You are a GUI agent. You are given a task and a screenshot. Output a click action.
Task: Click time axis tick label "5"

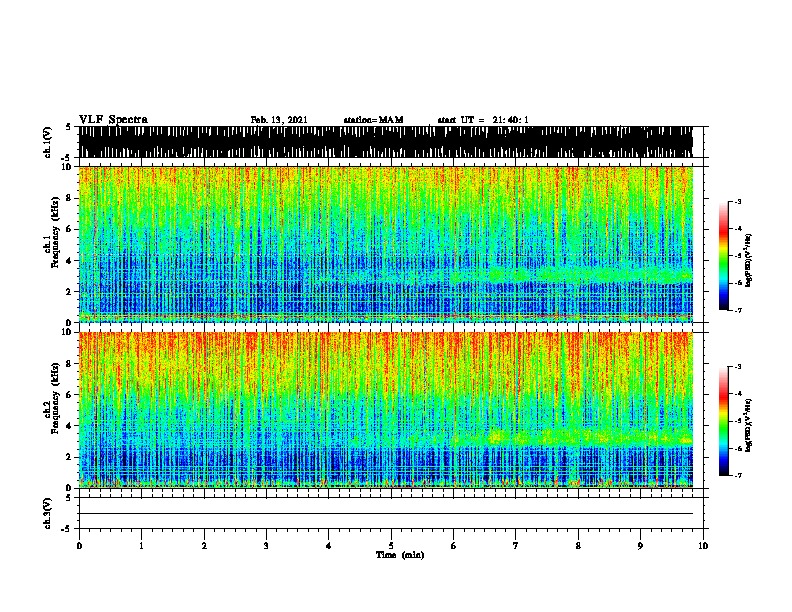click(x=391, y=546)
